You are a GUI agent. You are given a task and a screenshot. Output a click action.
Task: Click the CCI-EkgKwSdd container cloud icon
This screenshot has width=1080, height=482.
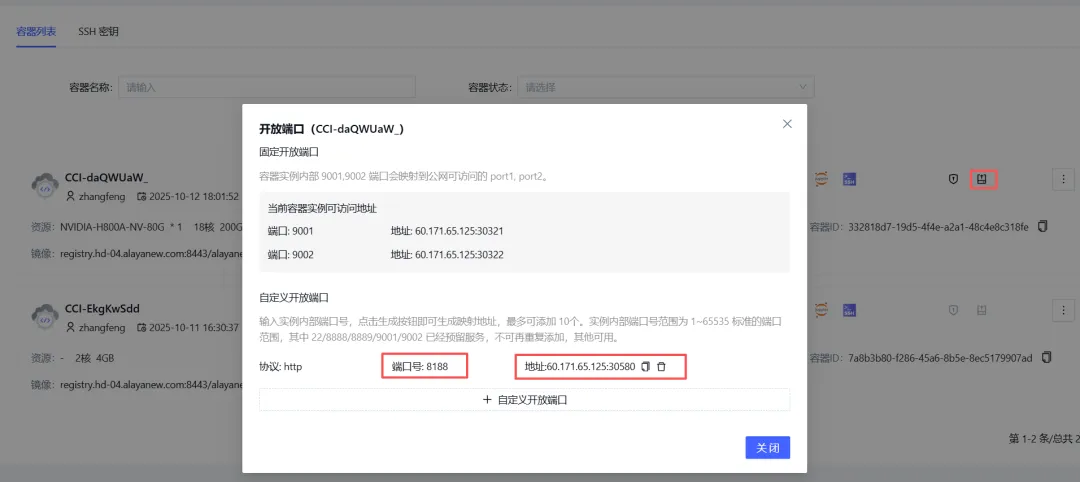pos(45,317)
